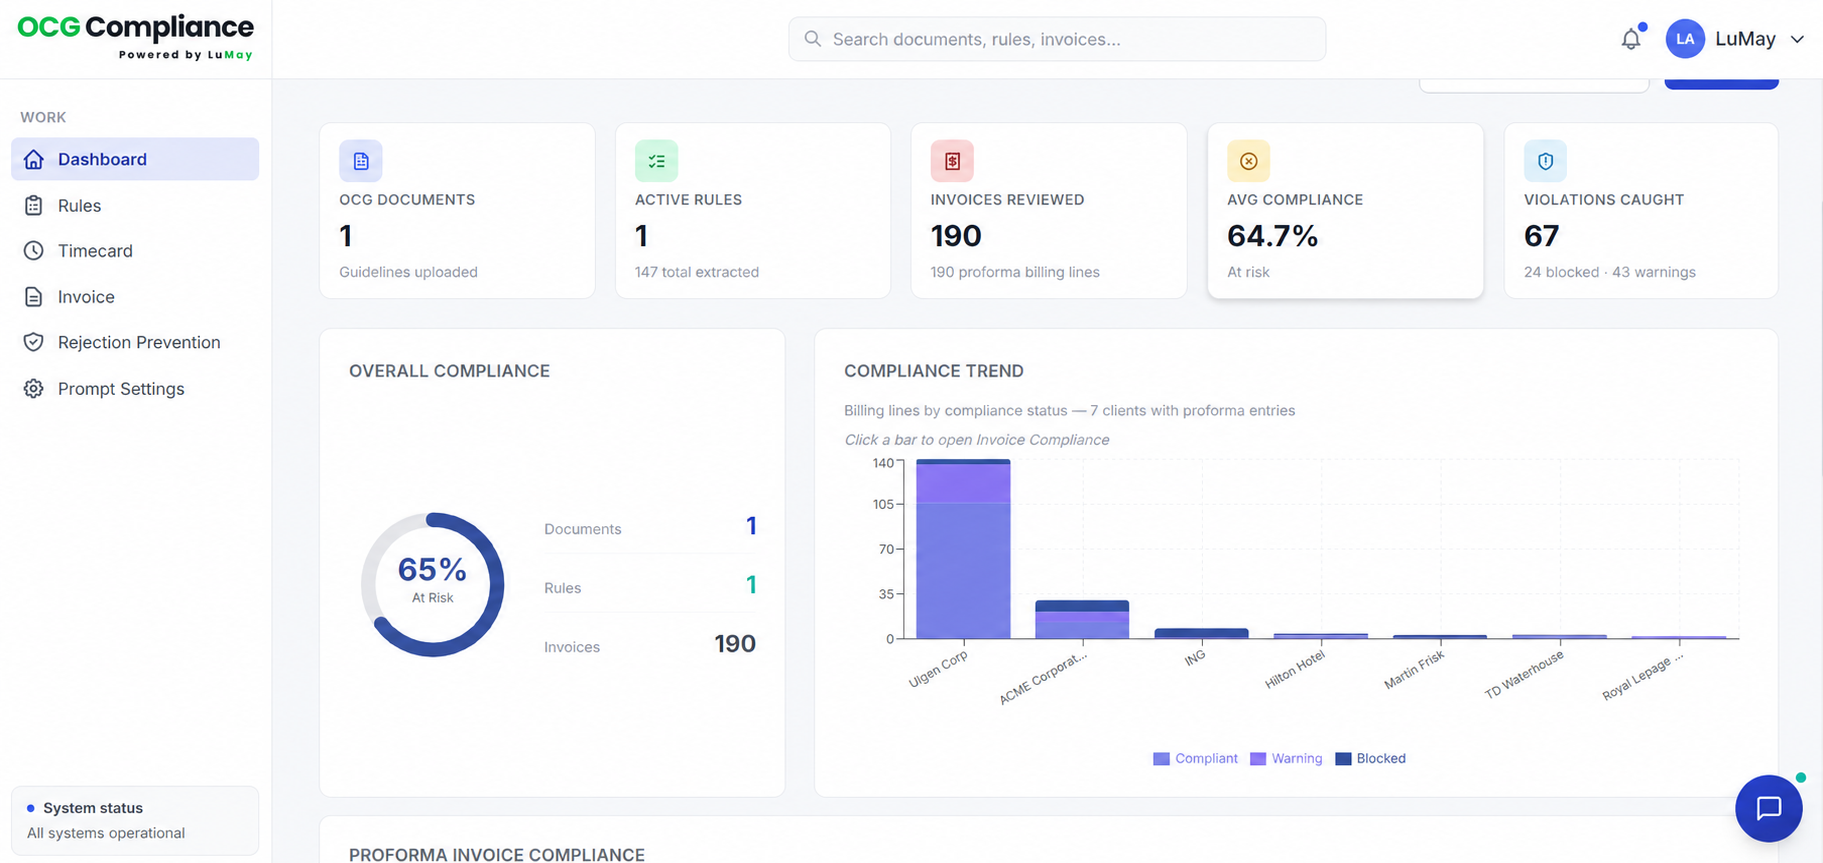This screenshot has height=863, width=1823.
Task: Click 'Royal Lepage ...' axis label
Action: pos(1643,677)
